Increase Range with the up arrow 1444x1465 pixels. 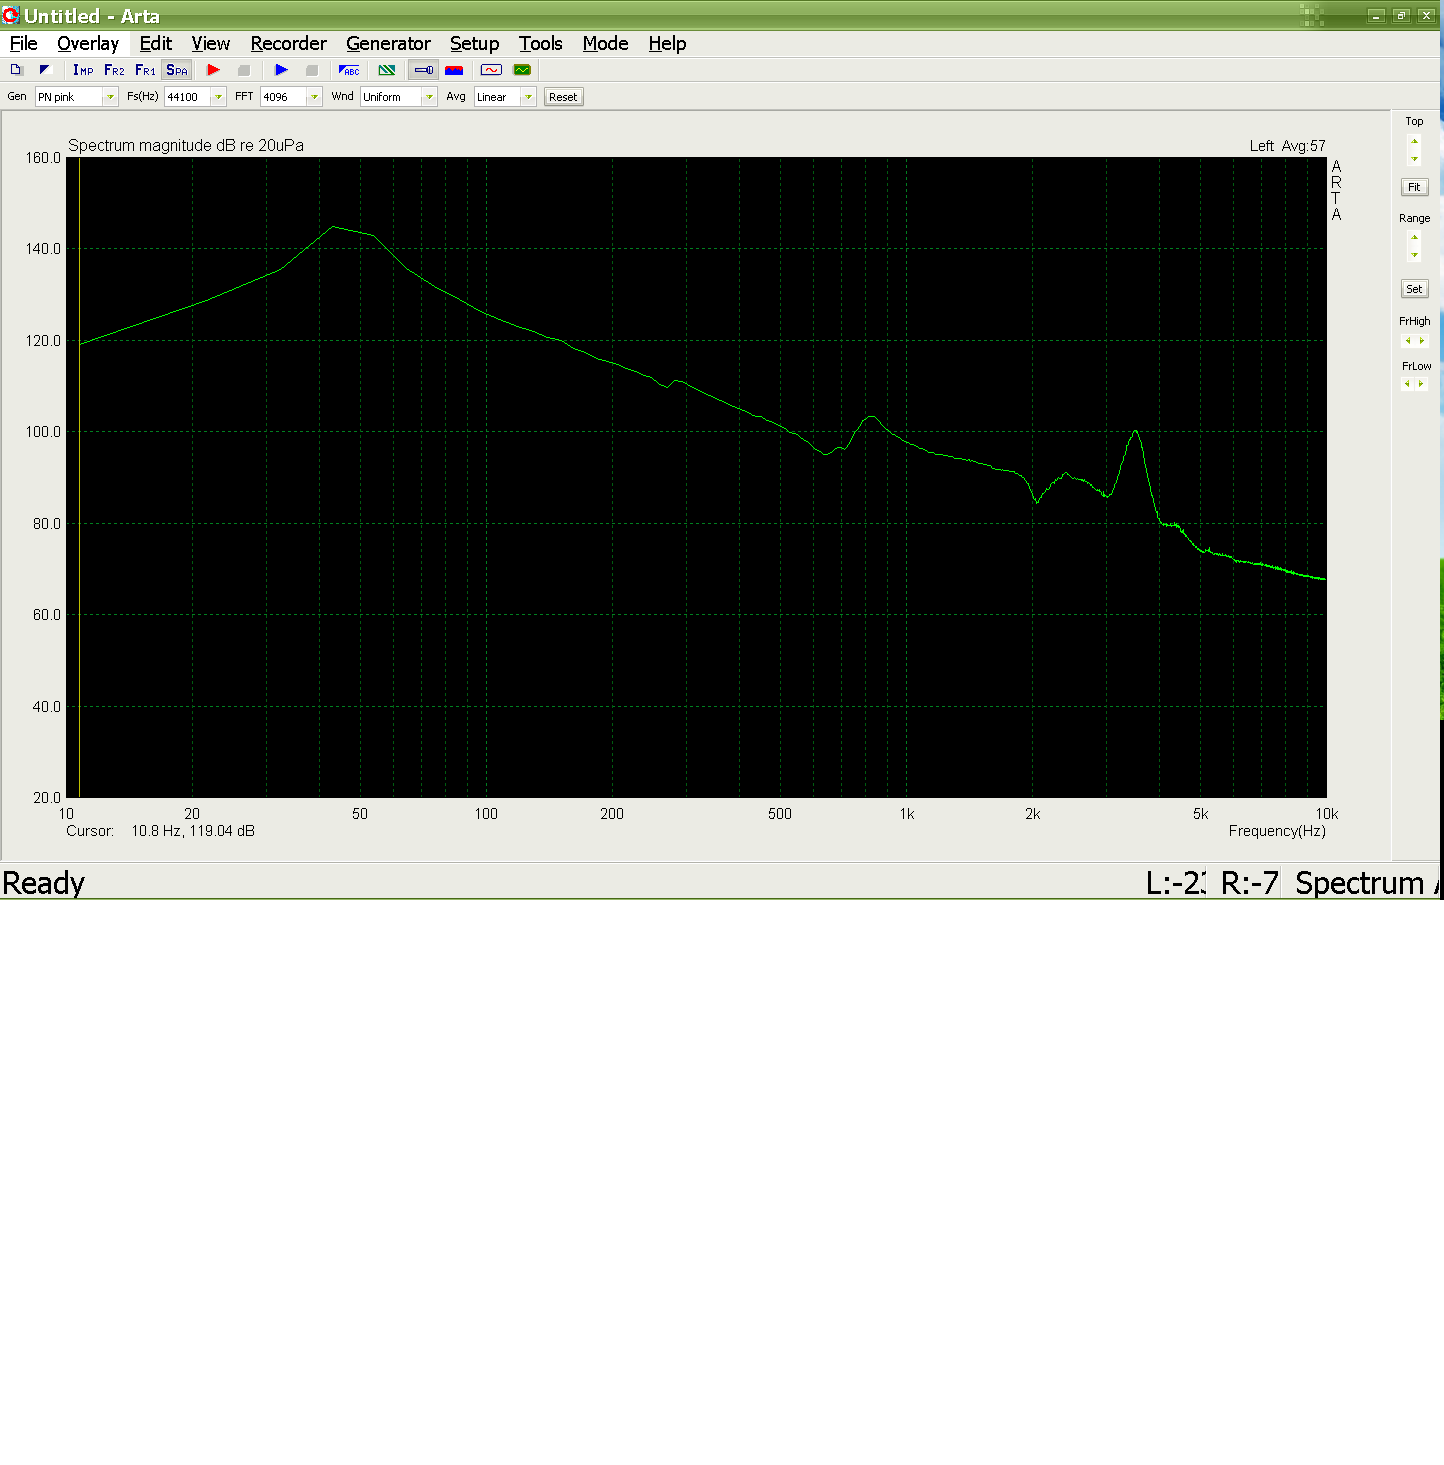pos(1414,237)
